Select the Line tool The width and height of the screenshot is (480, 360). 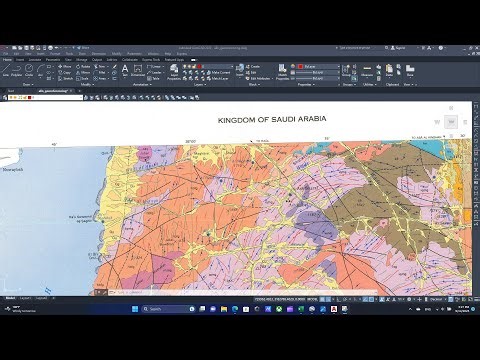pos(5,70)
